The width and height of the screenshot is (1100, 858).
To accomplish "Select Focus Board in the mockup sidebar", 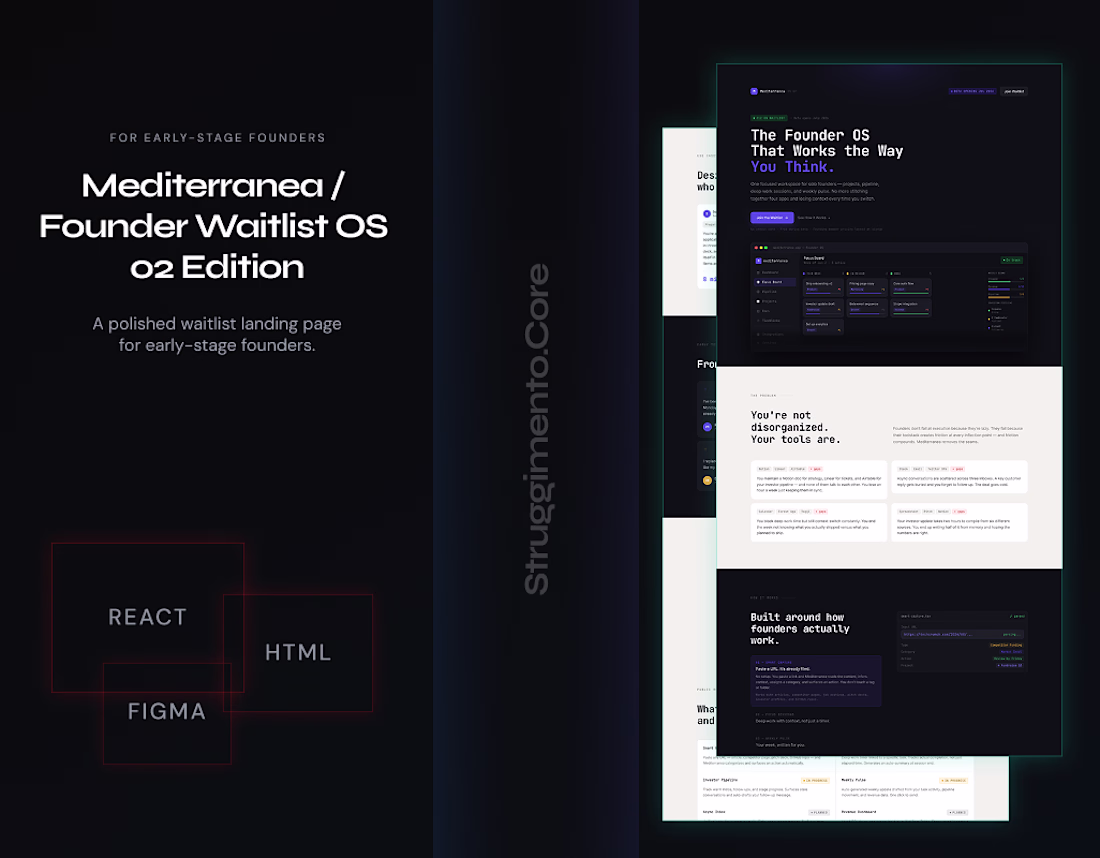I will coord(775,282).
